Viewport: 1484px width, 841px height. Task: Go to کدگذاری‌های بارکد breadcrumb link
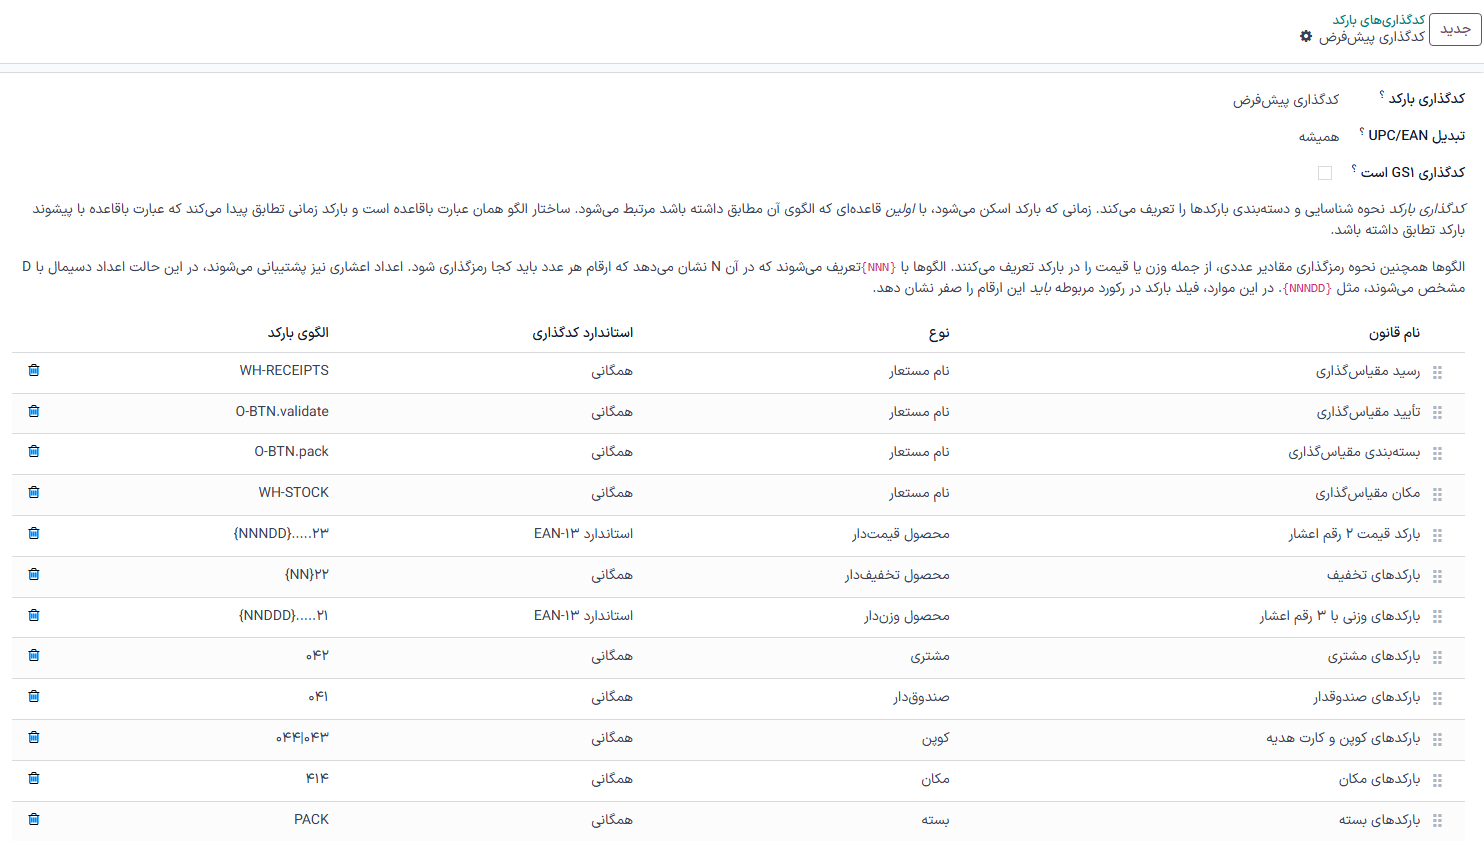pyautogui.click(x=1378, y=20)
